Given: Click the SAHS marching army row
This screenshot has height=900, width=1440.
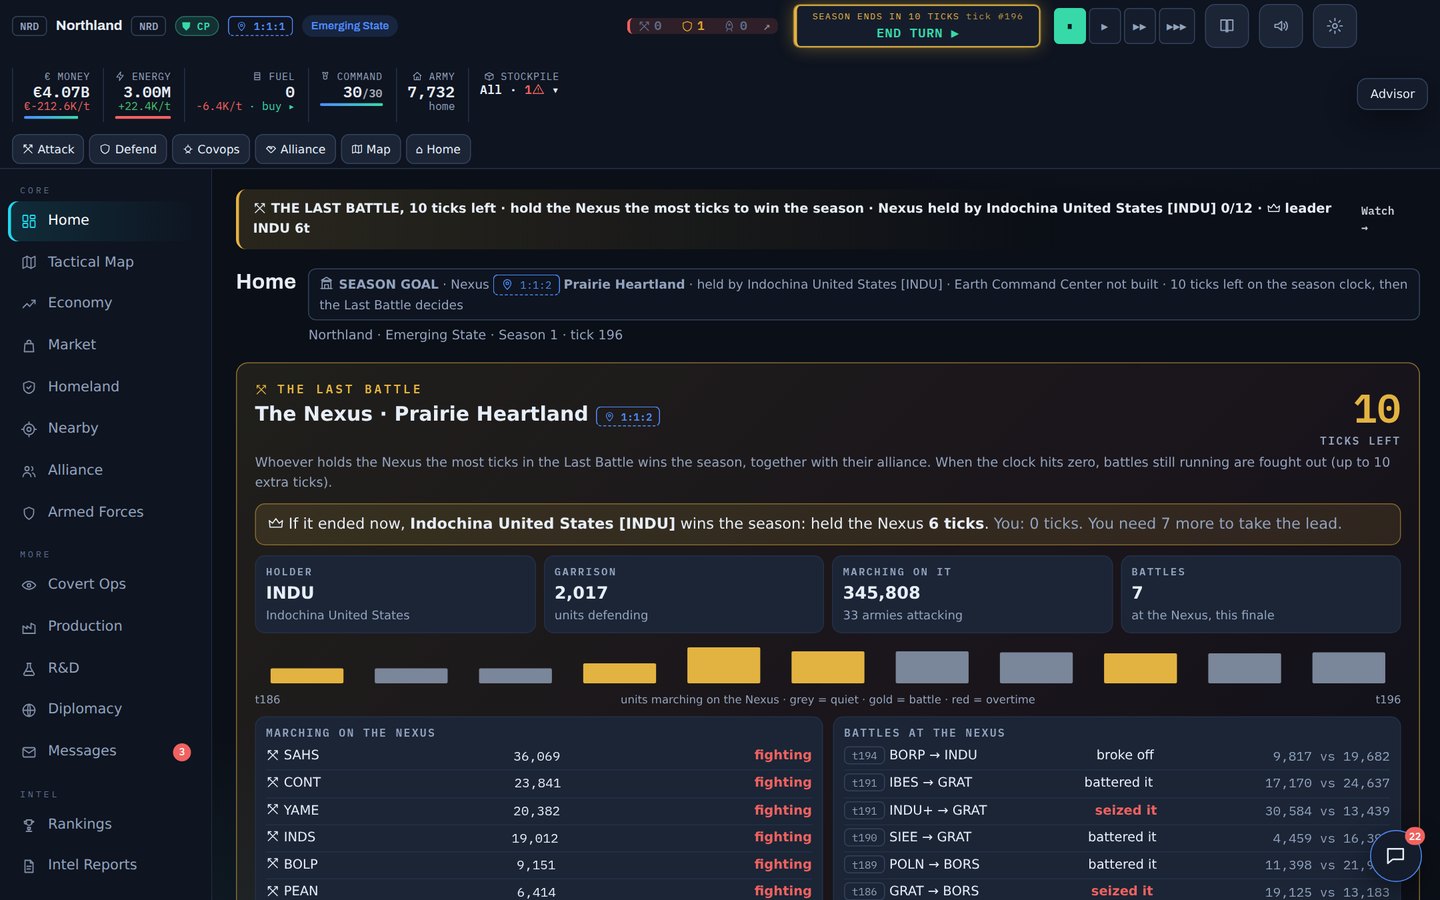Looking at the screenshot, I should [539, 756].
